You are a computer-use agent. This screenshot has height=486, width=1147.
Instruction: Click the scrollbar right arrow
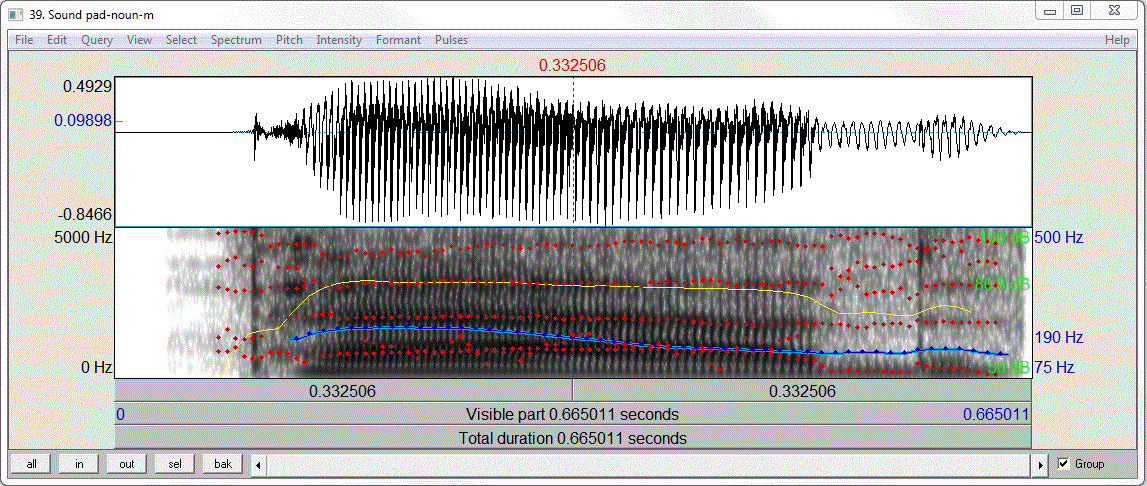(x=1042, y=464)
